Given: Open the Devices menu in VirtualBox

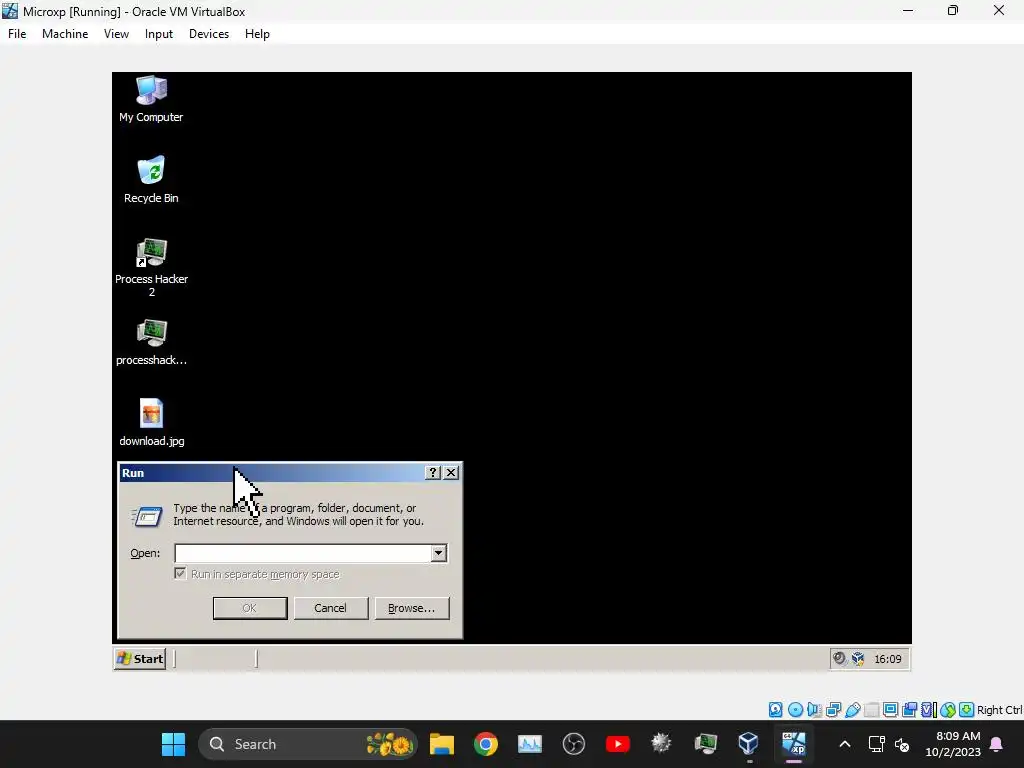Looking at the screenshot, I should (209, 34).
